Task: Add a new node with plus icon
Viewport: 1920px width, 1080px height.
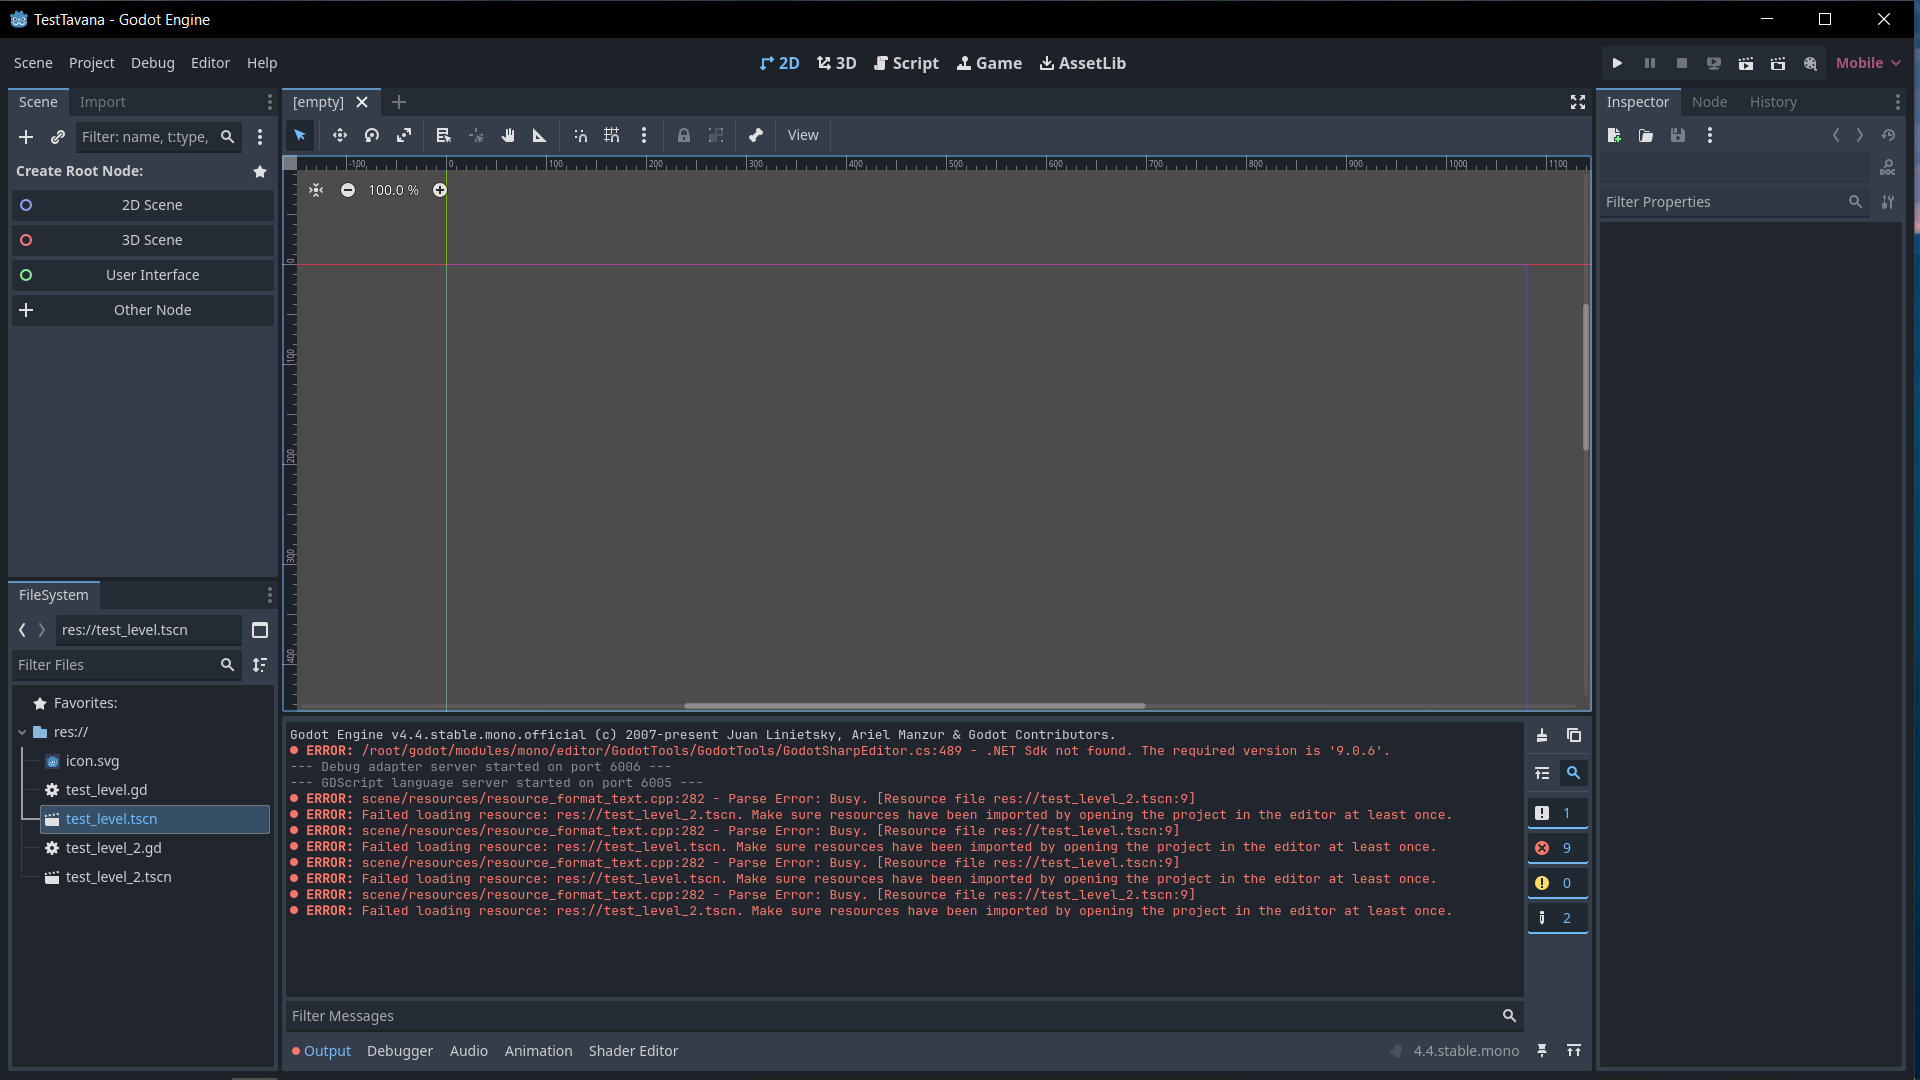Action: coord(26,137)
